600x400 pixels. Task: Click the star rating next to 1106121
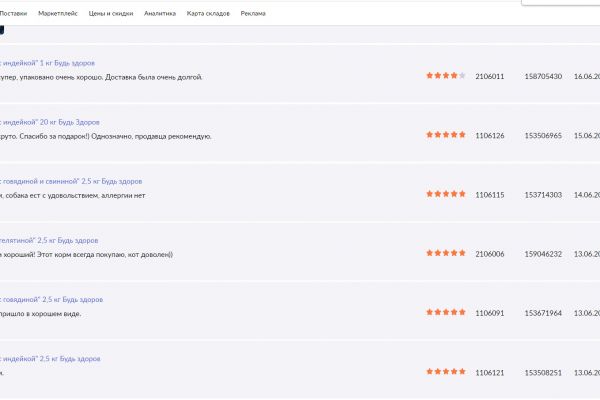(446, 372)
